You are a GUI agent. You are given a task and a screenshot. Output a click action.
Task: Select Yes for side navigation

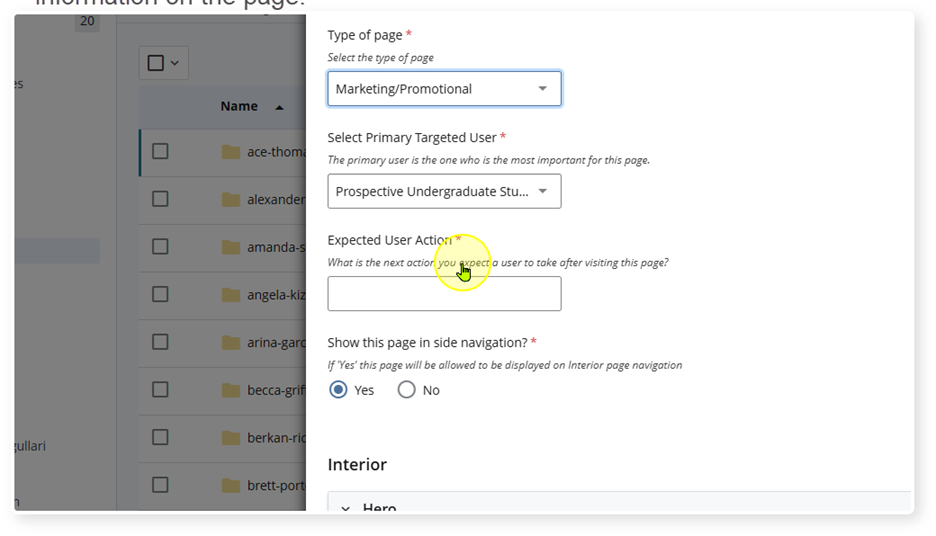pyautogui.click(x=339, y=390)
